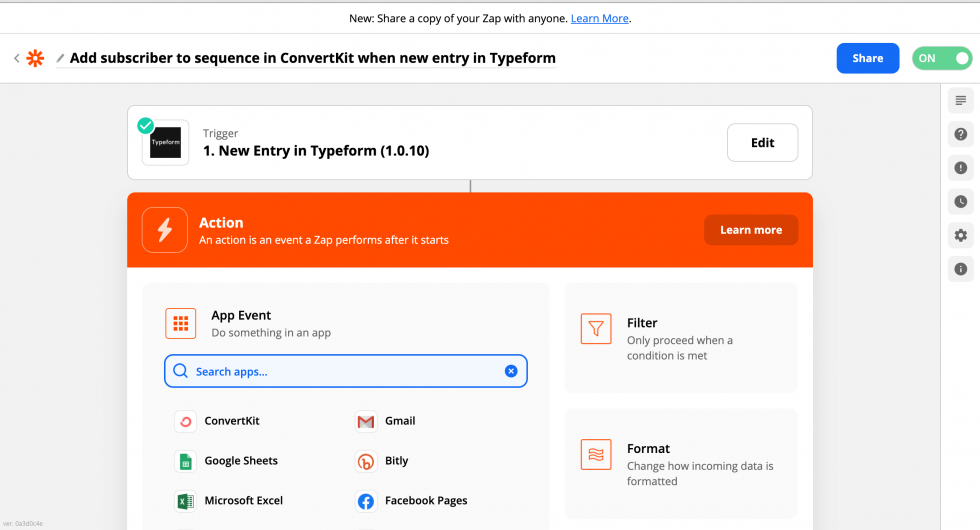
Task: Click the Google Sheets label text
Action: coord(241,461)
